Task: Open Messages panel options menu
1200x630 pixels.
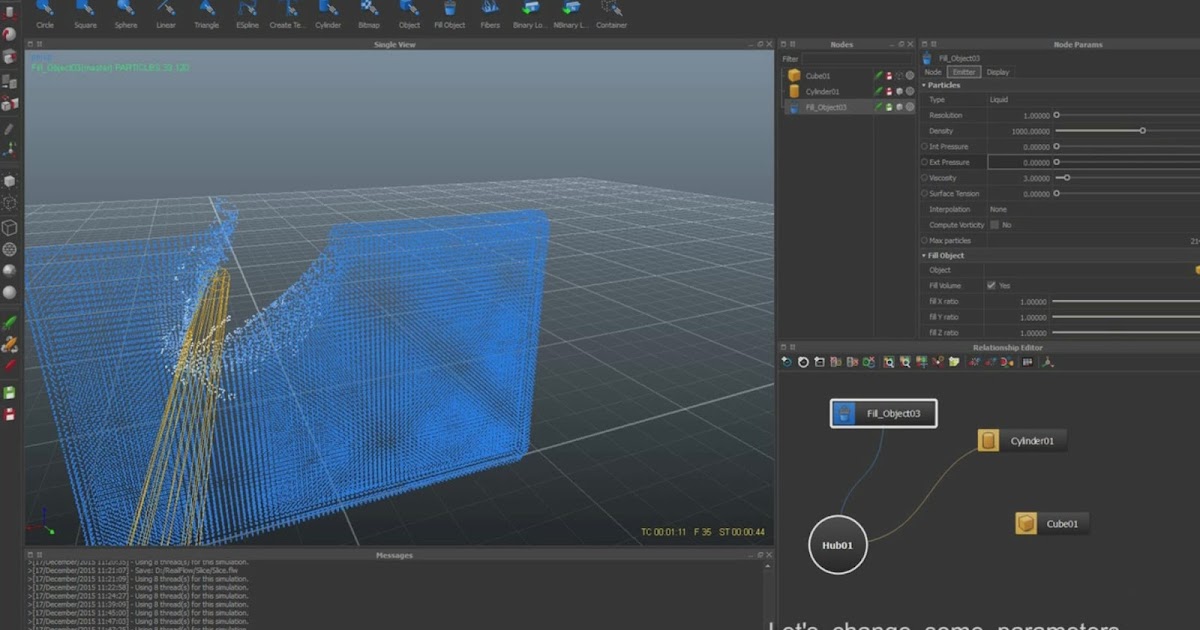Action: [30, 555]
